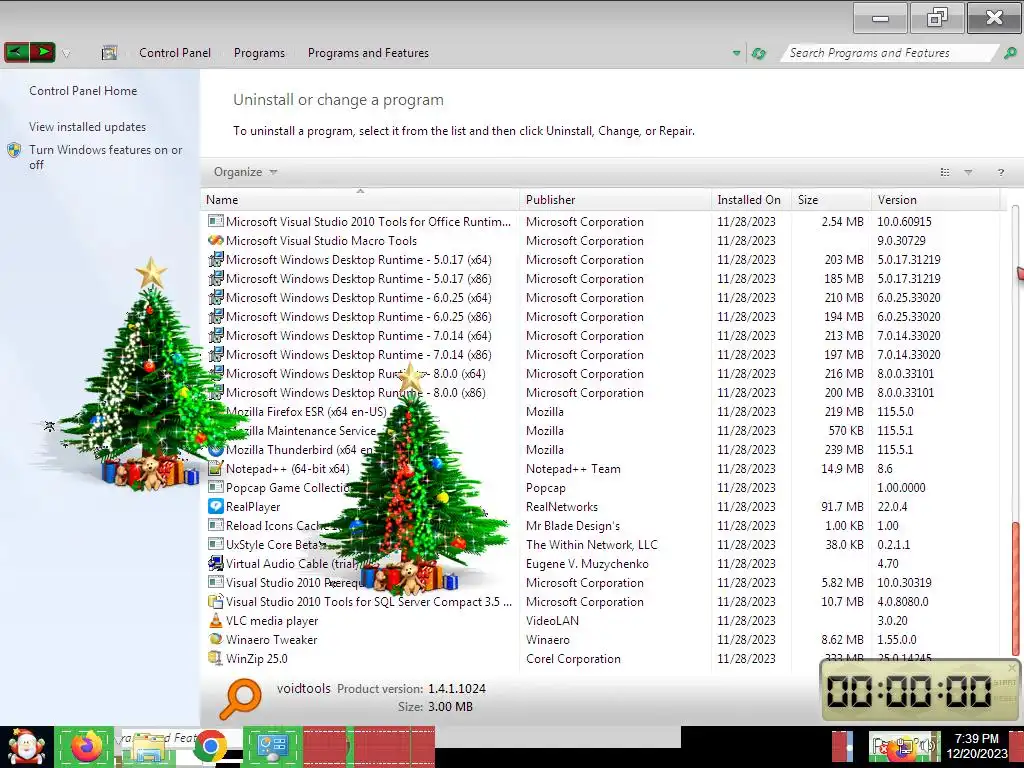
Task: Close the timer widget
Action: point(1012,667)
